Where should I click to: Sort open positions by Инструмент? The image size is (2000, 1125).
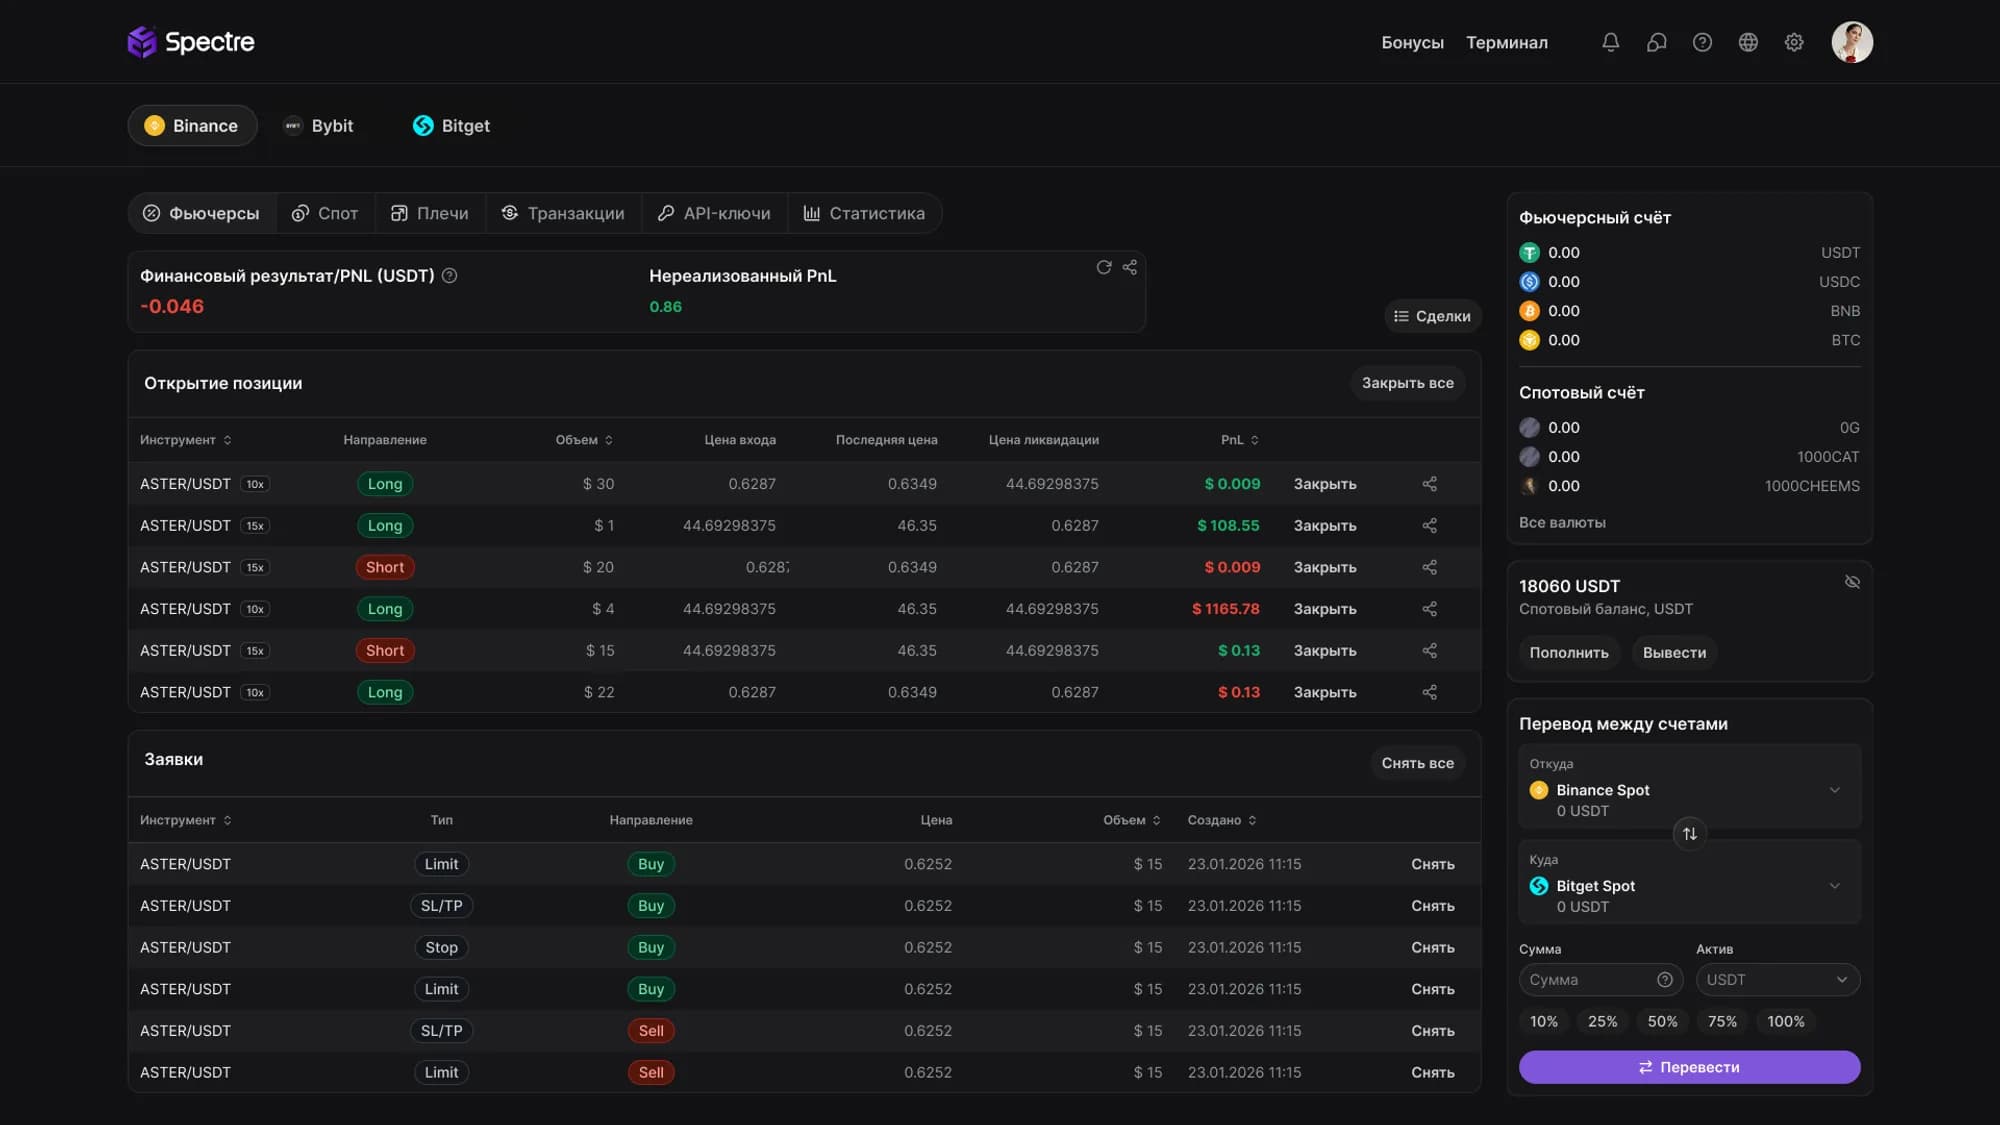[186, 440]
